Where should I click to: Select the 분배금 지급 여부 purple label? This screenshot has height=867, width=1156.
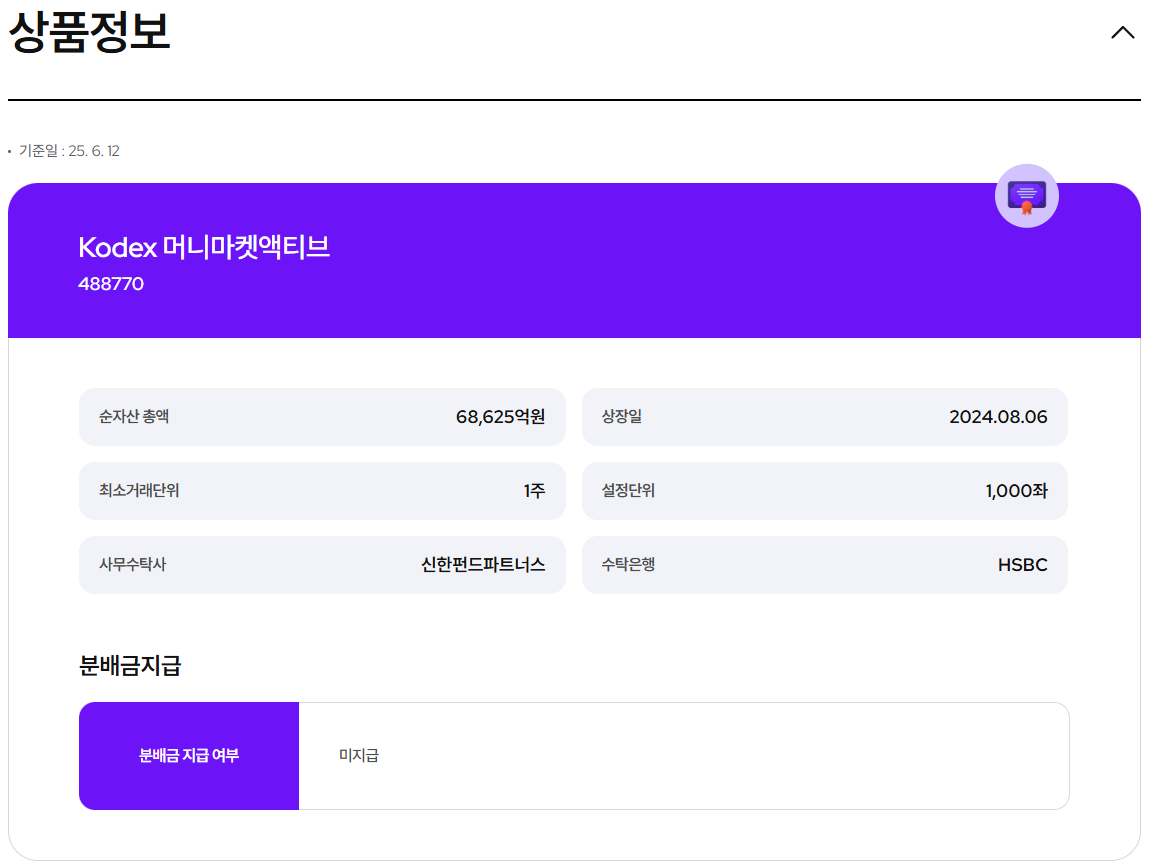188,755
